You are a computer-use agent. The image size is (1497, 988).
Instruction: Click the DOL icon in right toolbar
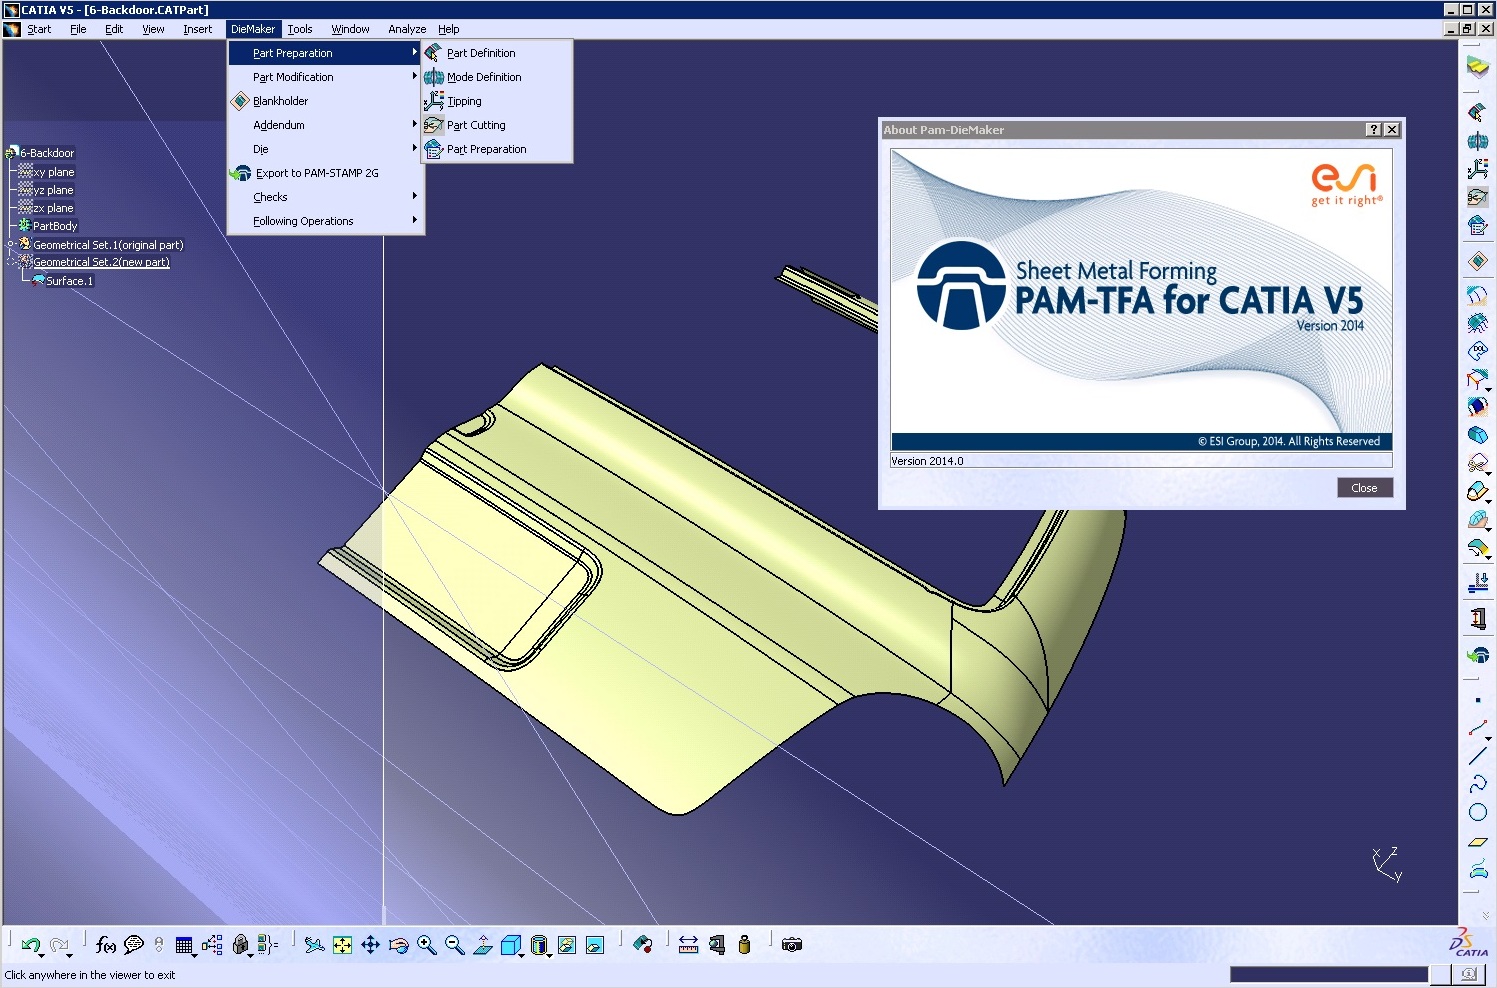pos(1477,351)
